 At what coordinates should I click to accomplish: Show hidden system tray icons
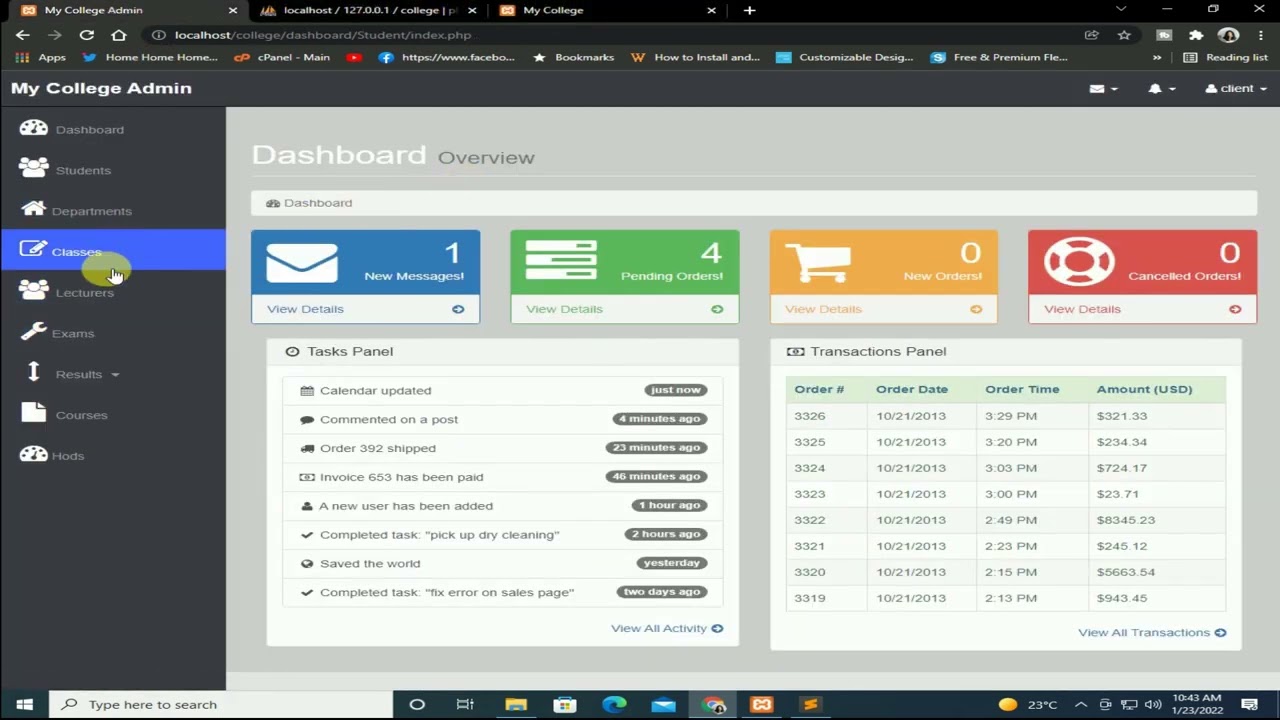point(1083,704)
